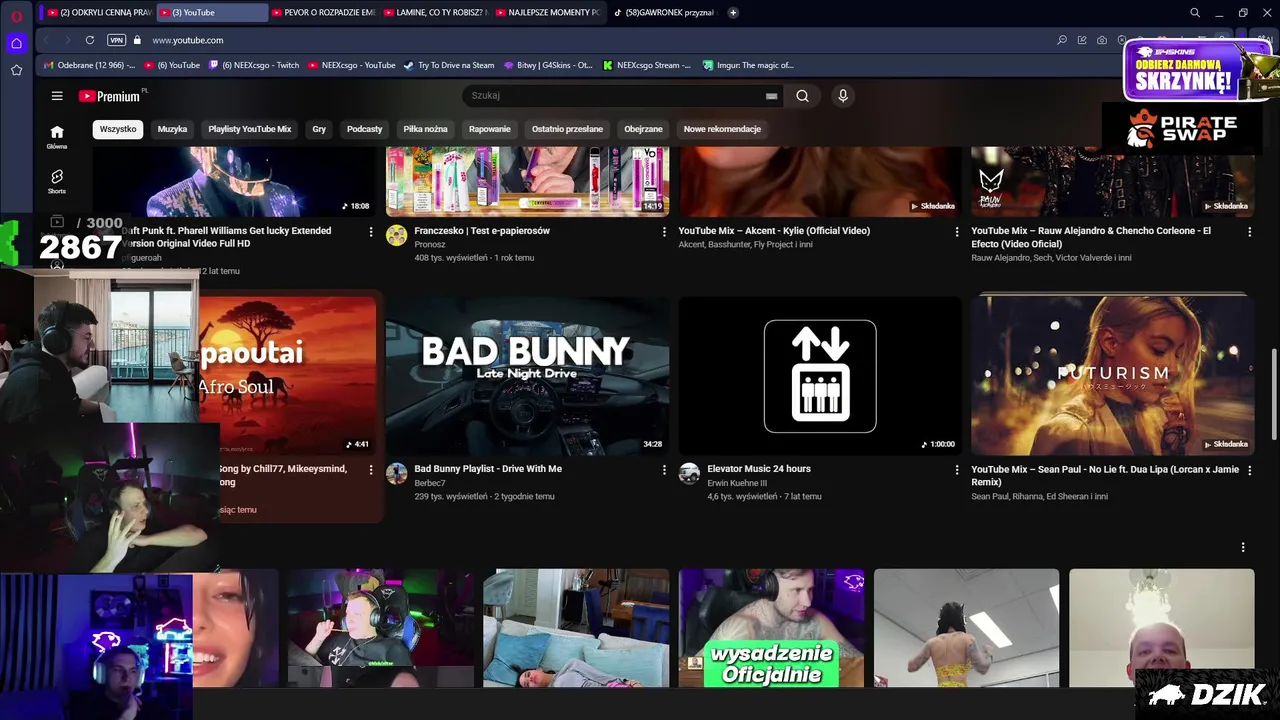Select the Wszystko filter chip
The width and height of the screenshot is (1280, 720).
[x=118, y=129]
